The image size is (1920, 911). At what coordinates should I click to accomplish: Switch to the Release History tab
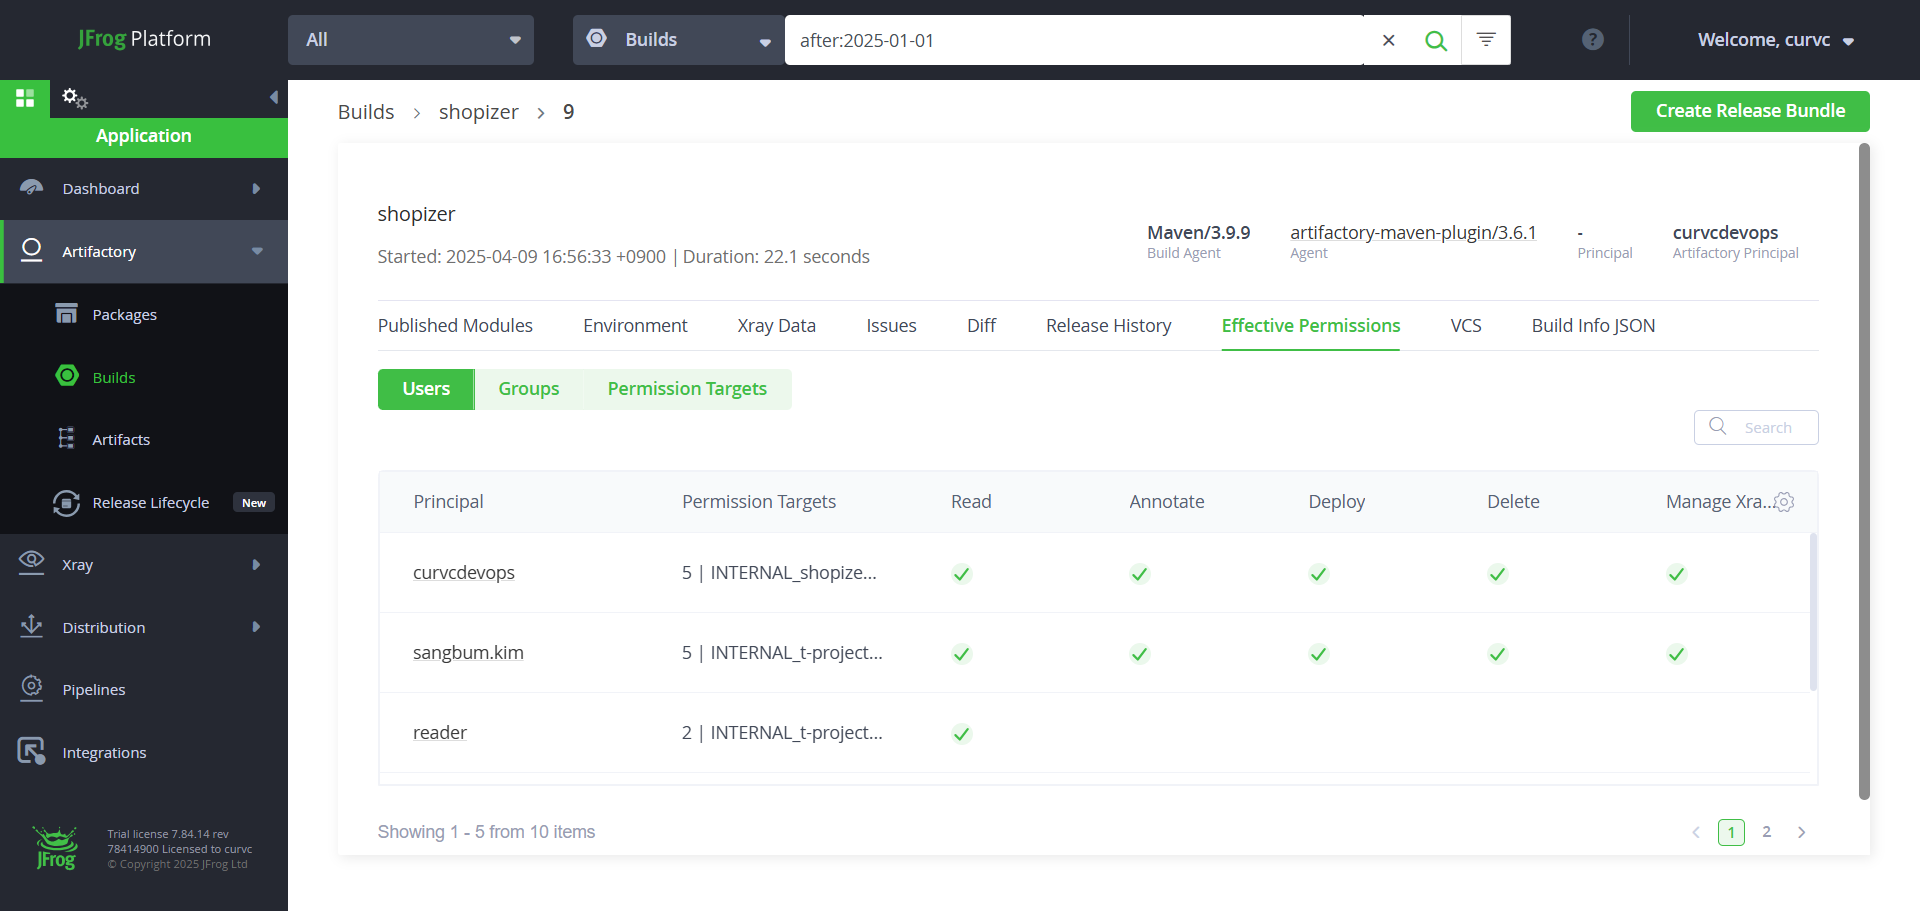pyautogui.click(x=1108, y=325)
